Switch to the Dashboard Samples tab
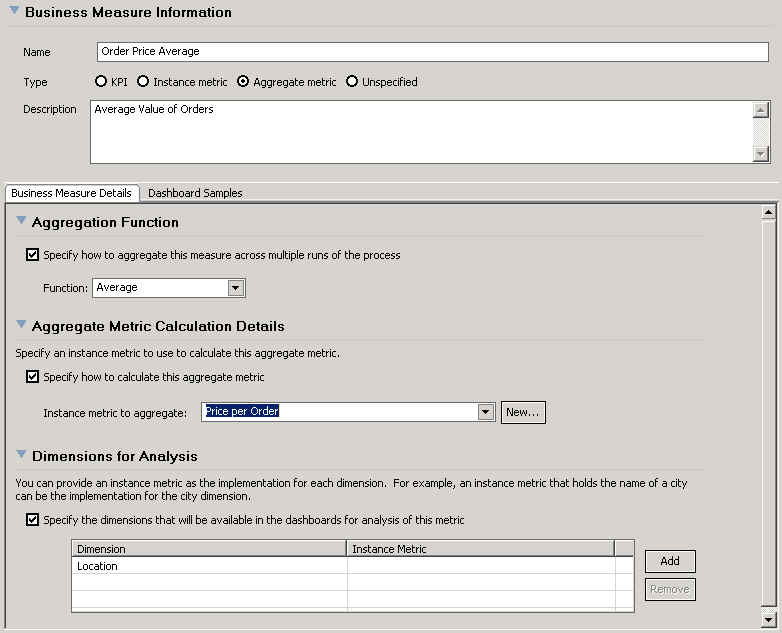This screenshot has height=633, width=782. tap(195, 193)
